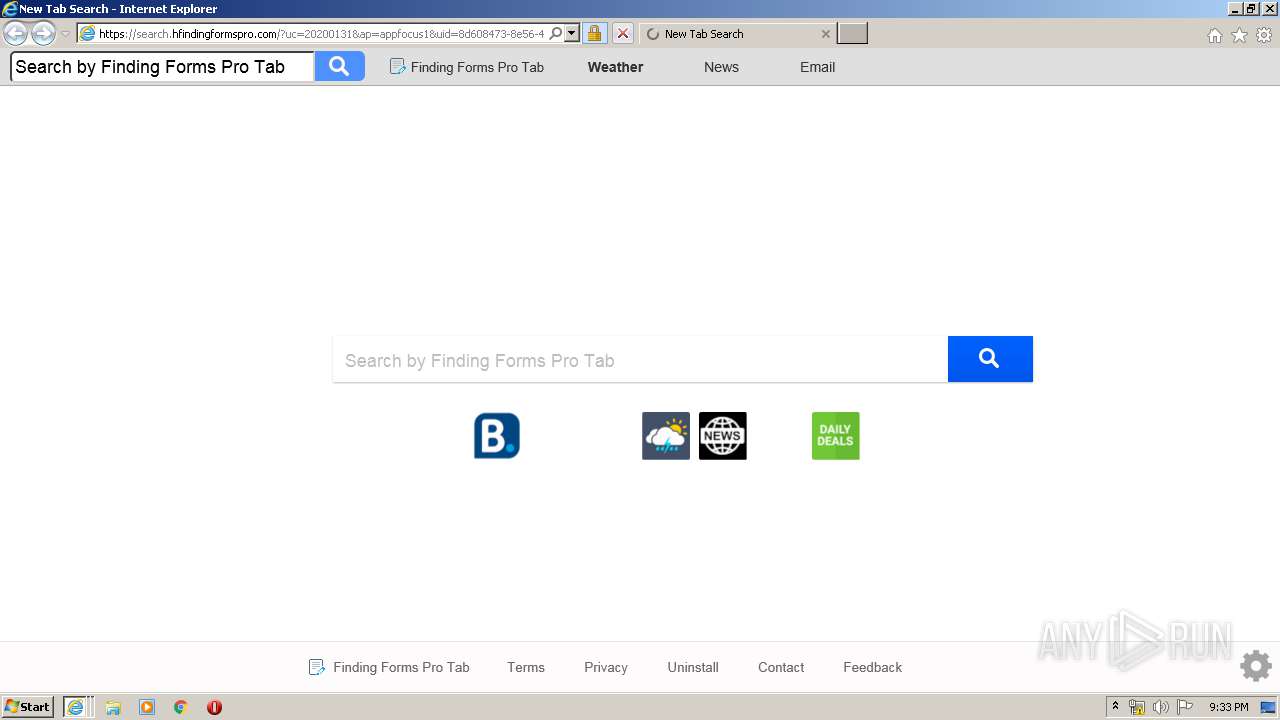Open Windows Explorer folder taskbar icon
The width and height of the screenshot is (1280, 720).
point(113,707)
